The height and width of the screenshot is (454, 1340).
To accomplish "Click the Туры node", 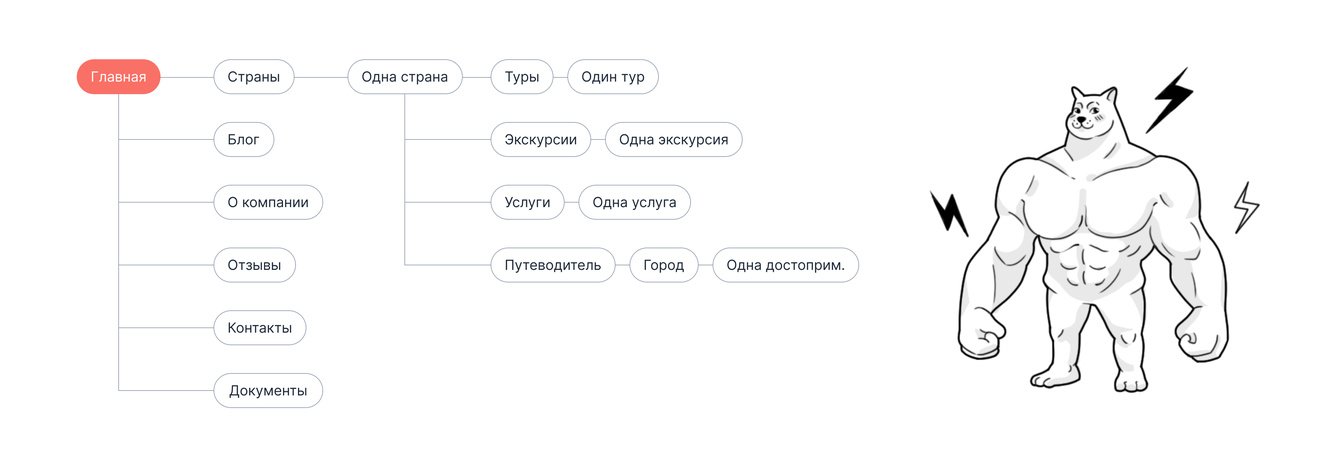I will tap(521, 77).
